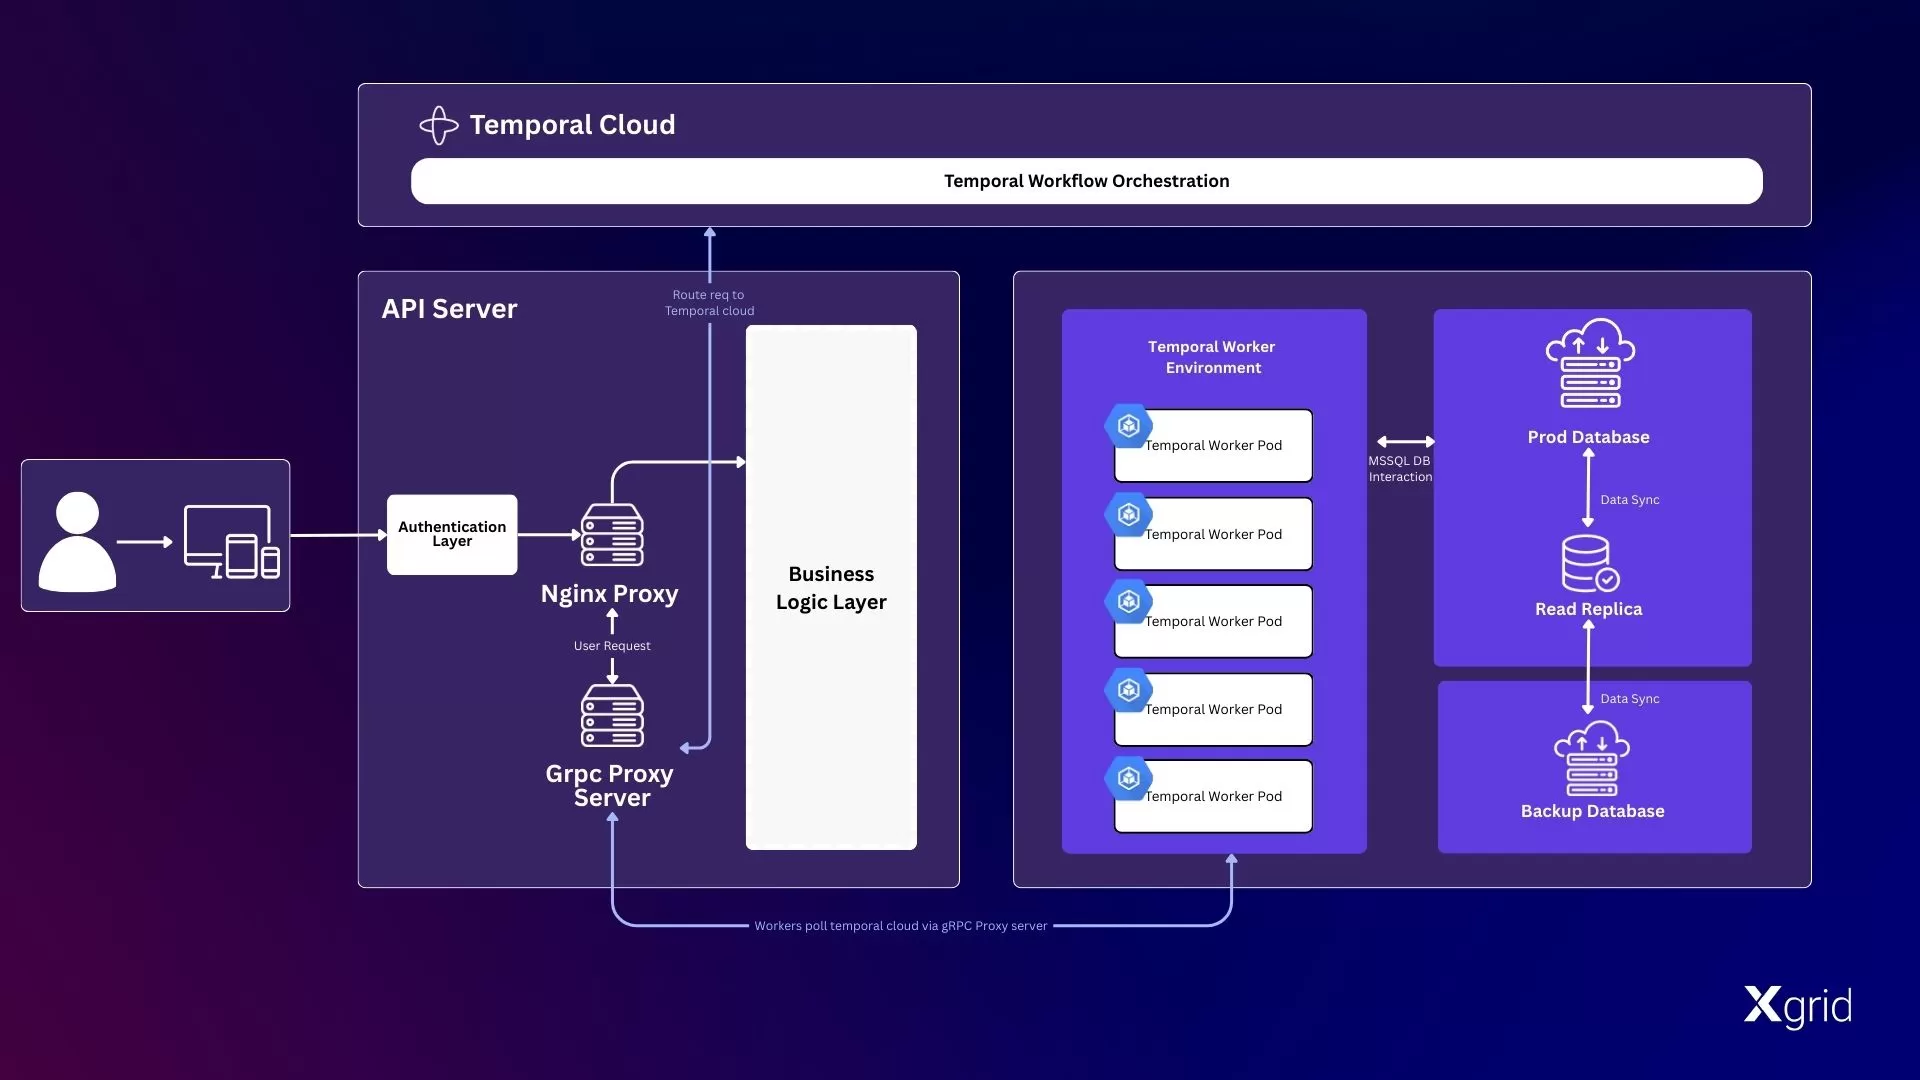Select the third Temporal Worker Pod box
This screenshot has height=1080, width=1920.
[x=1213, y=621]
